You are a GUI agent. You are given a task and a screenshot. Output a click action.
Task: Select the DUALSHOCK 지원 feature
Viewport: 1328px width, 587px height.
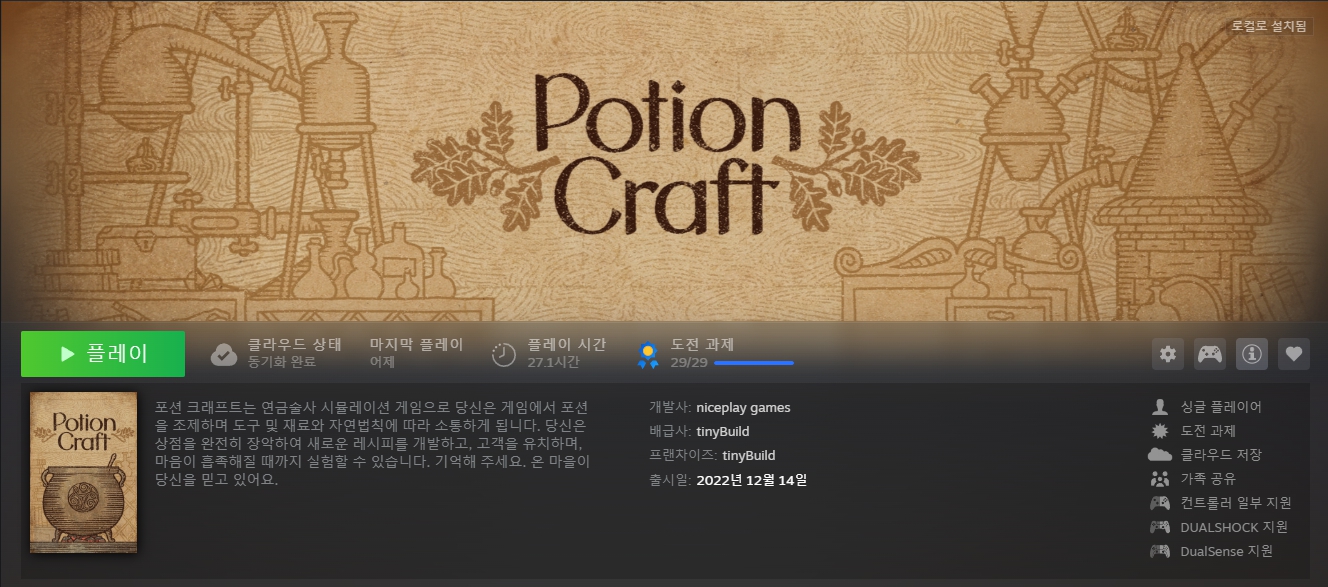(1233, 527)
